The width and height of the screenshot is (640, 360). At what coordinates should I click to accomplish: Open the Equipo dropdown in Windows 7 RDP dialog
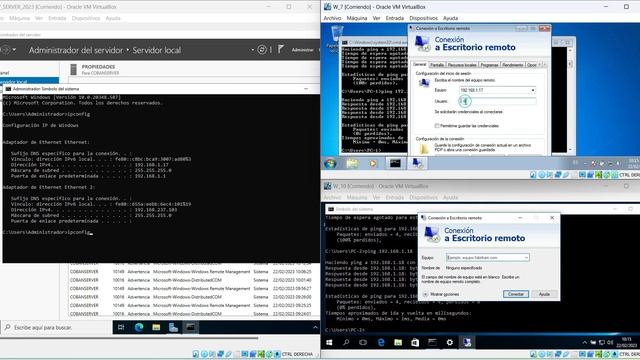coord(533,90)
